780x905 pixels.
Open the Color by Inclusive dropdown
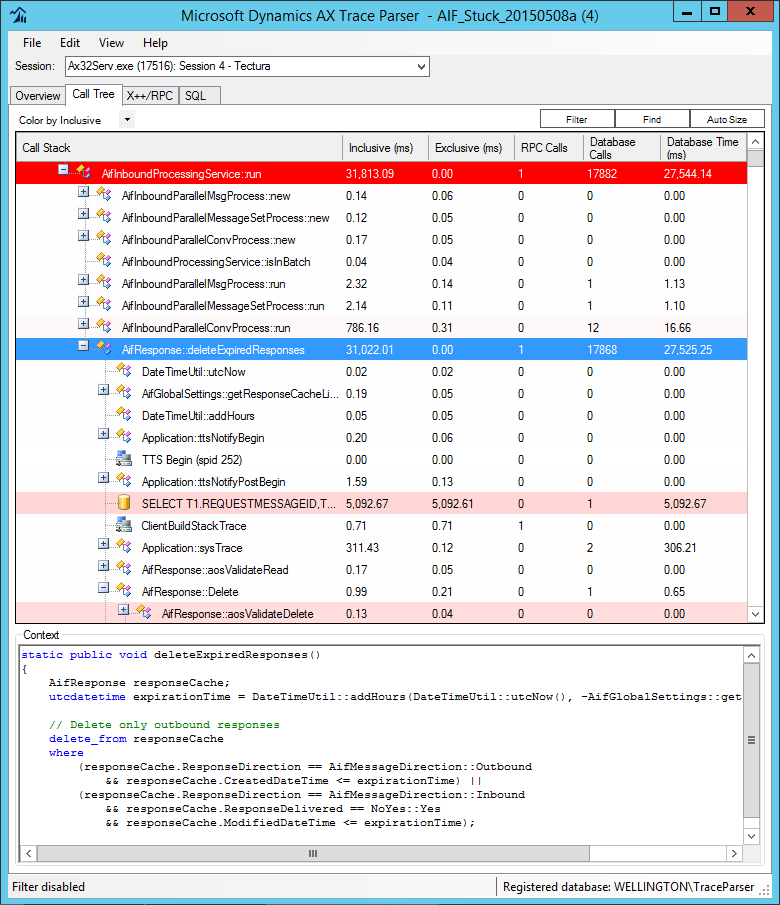[x=127, y=120]
